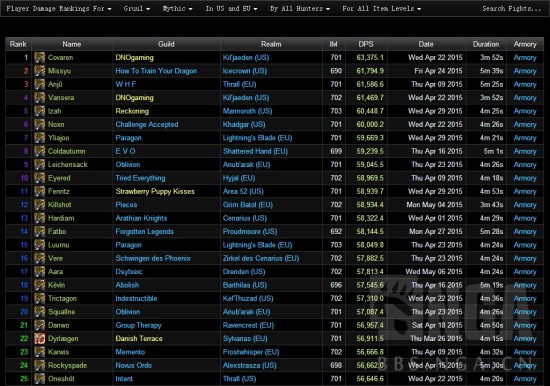
Task: Sort by the Date column header
Action: [426, 44]
